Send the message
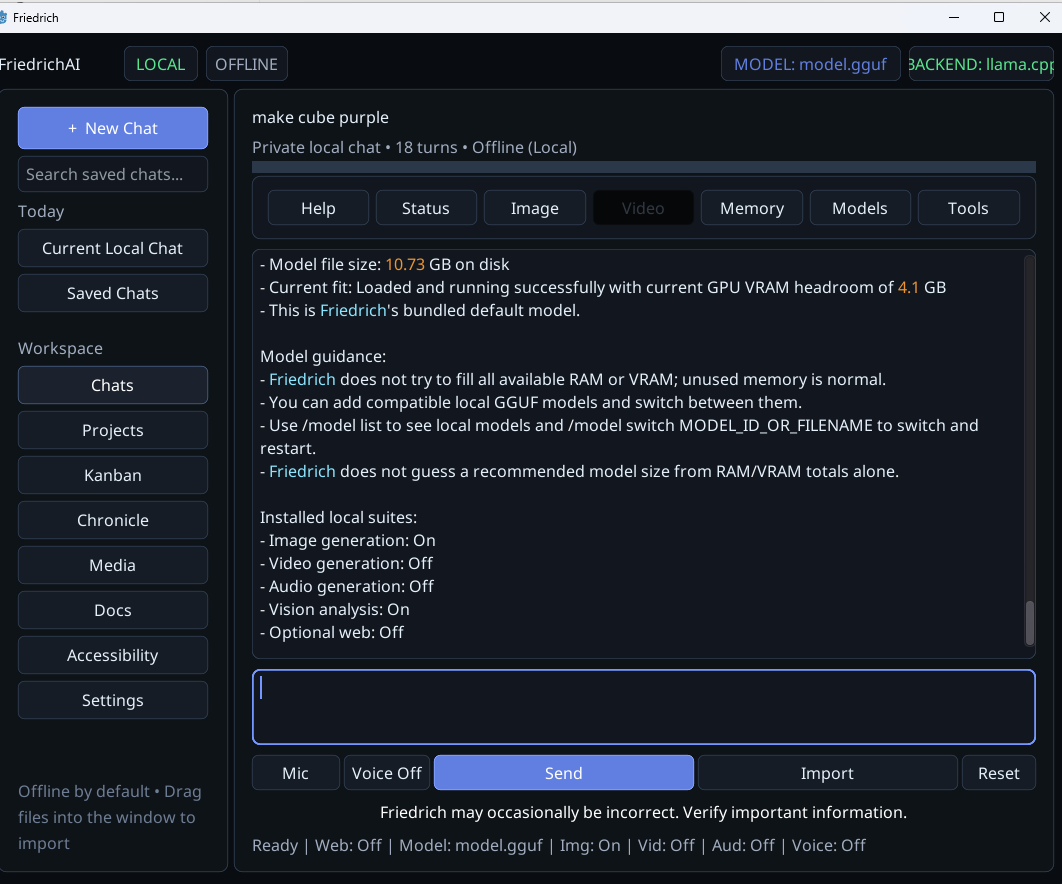This screenshot has height=884, width=1062. (564, 773)
